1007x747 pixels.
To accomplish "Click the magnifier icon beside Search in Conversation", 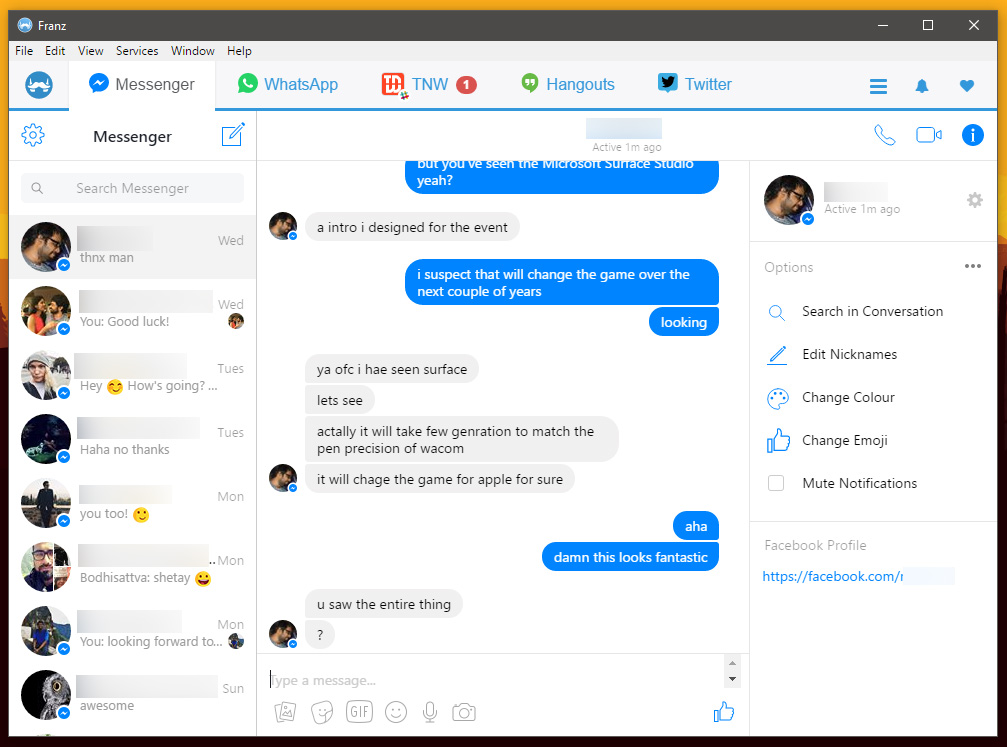I will coord(776,313).
